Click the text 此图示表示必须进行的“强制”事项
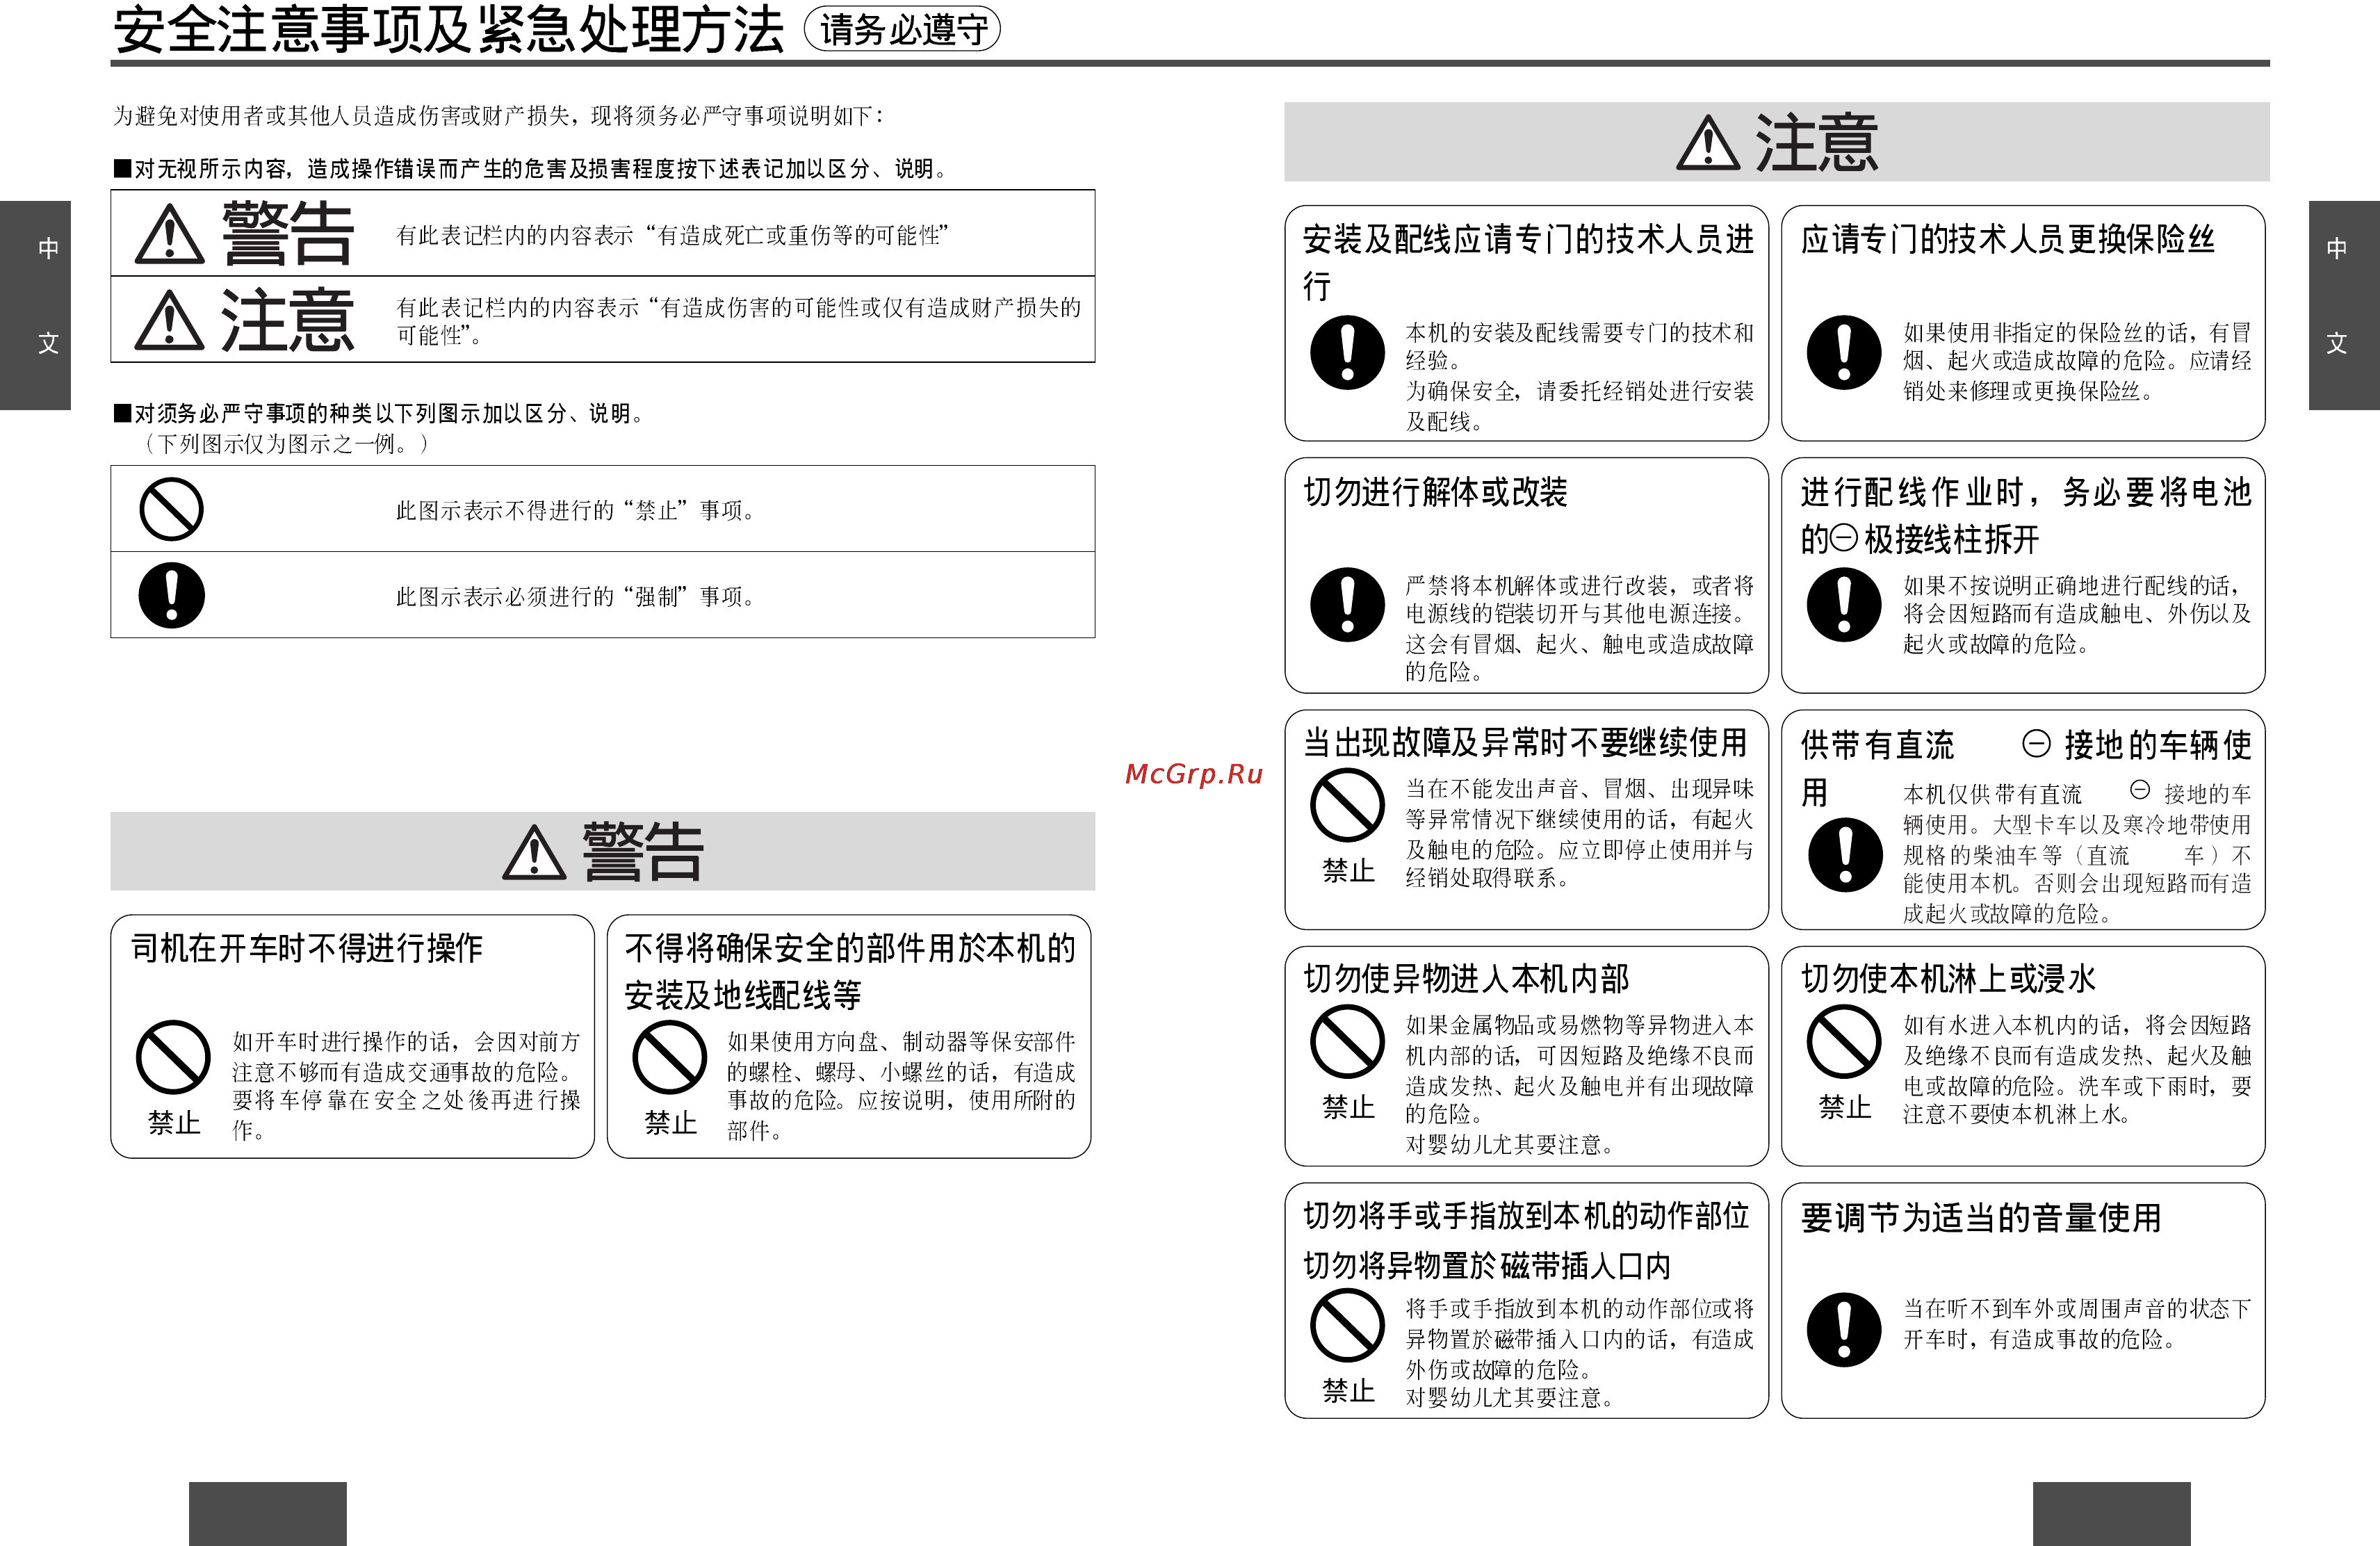2380x1546 pixels. (x=576, y=596)
